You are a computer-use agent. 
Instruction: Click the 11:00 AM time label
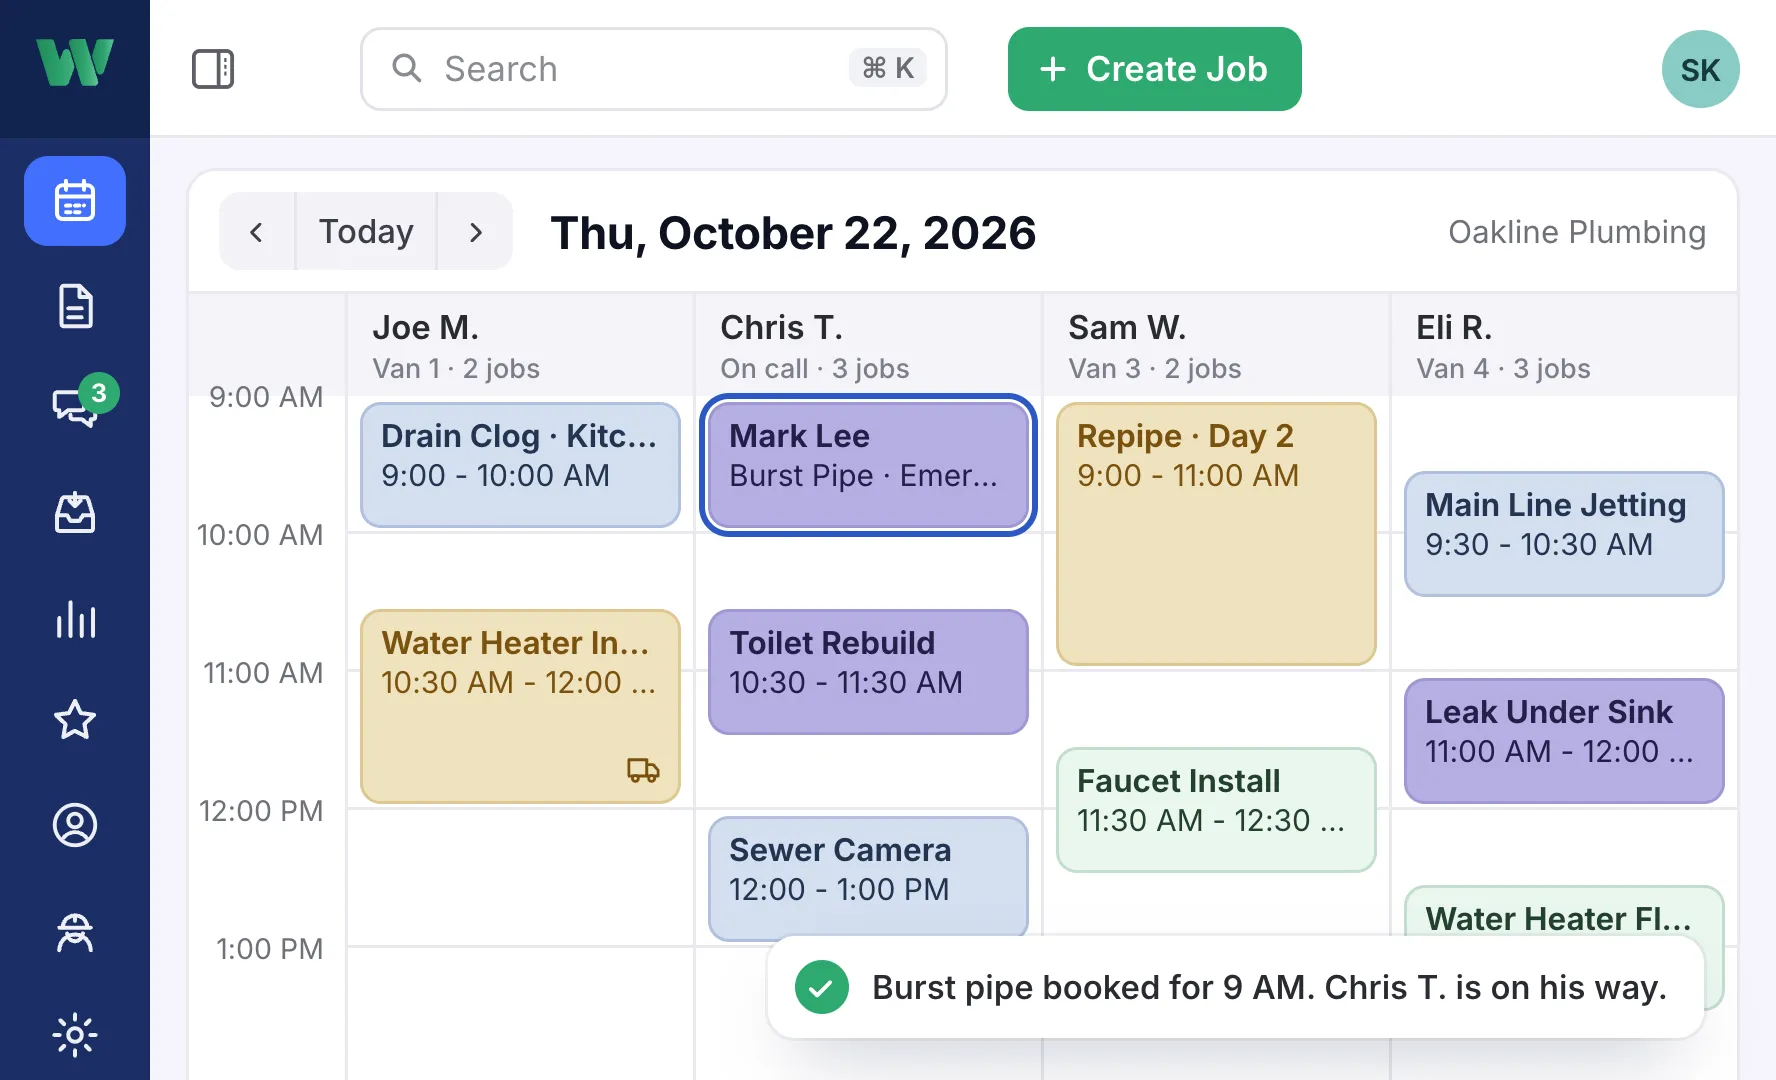click(263, 673)
